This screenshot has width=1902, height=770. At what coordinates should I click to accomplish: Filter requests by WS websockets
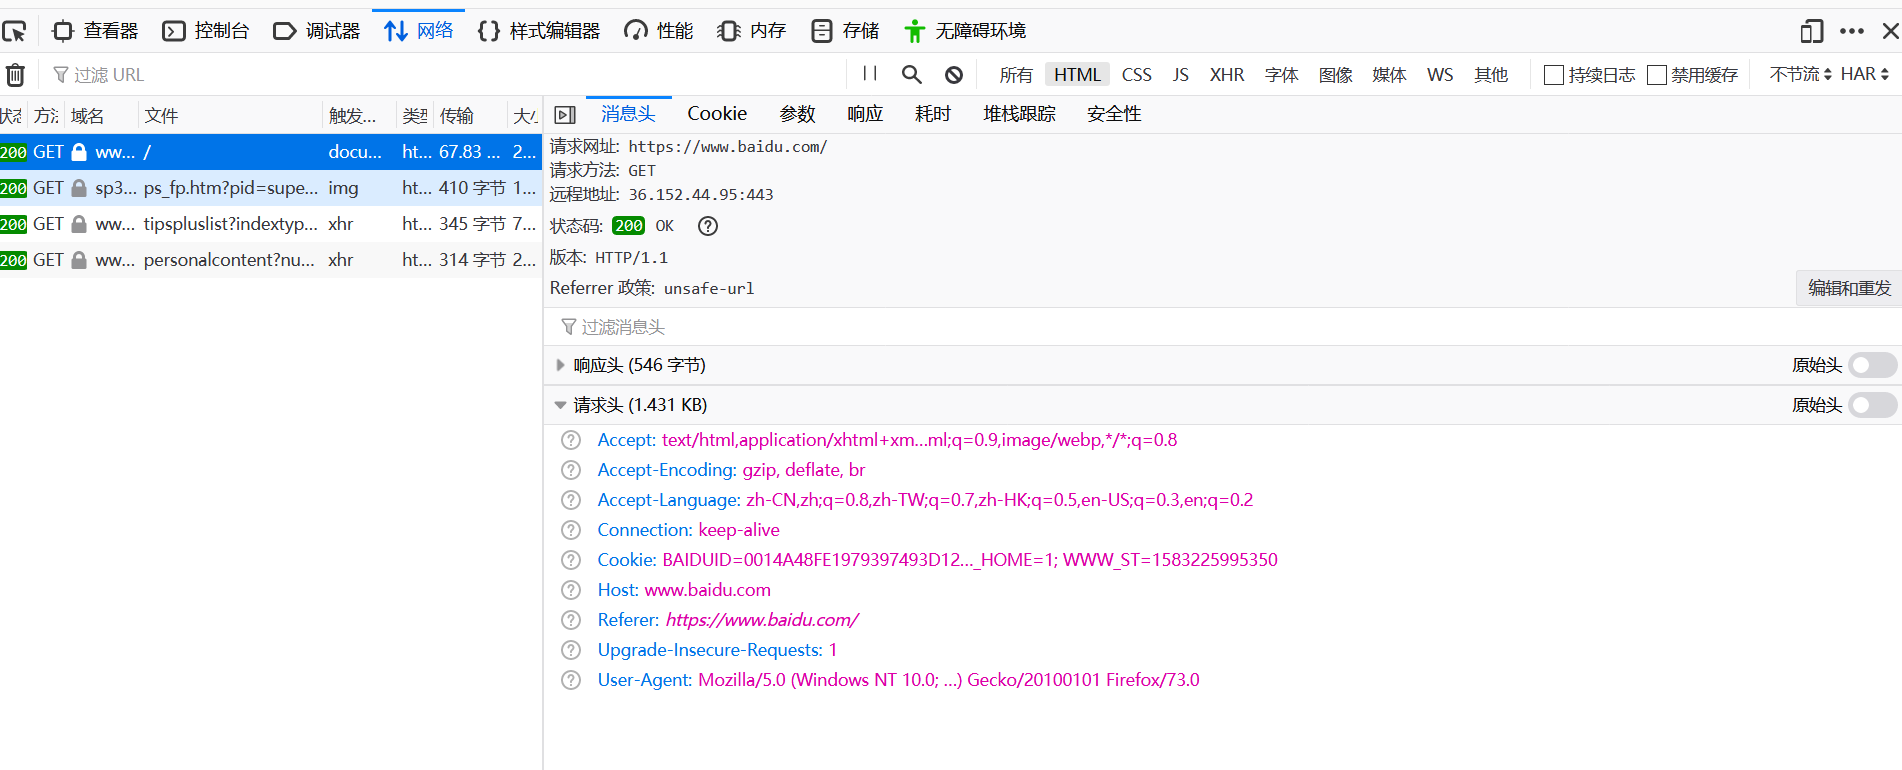click(1440, 75)
